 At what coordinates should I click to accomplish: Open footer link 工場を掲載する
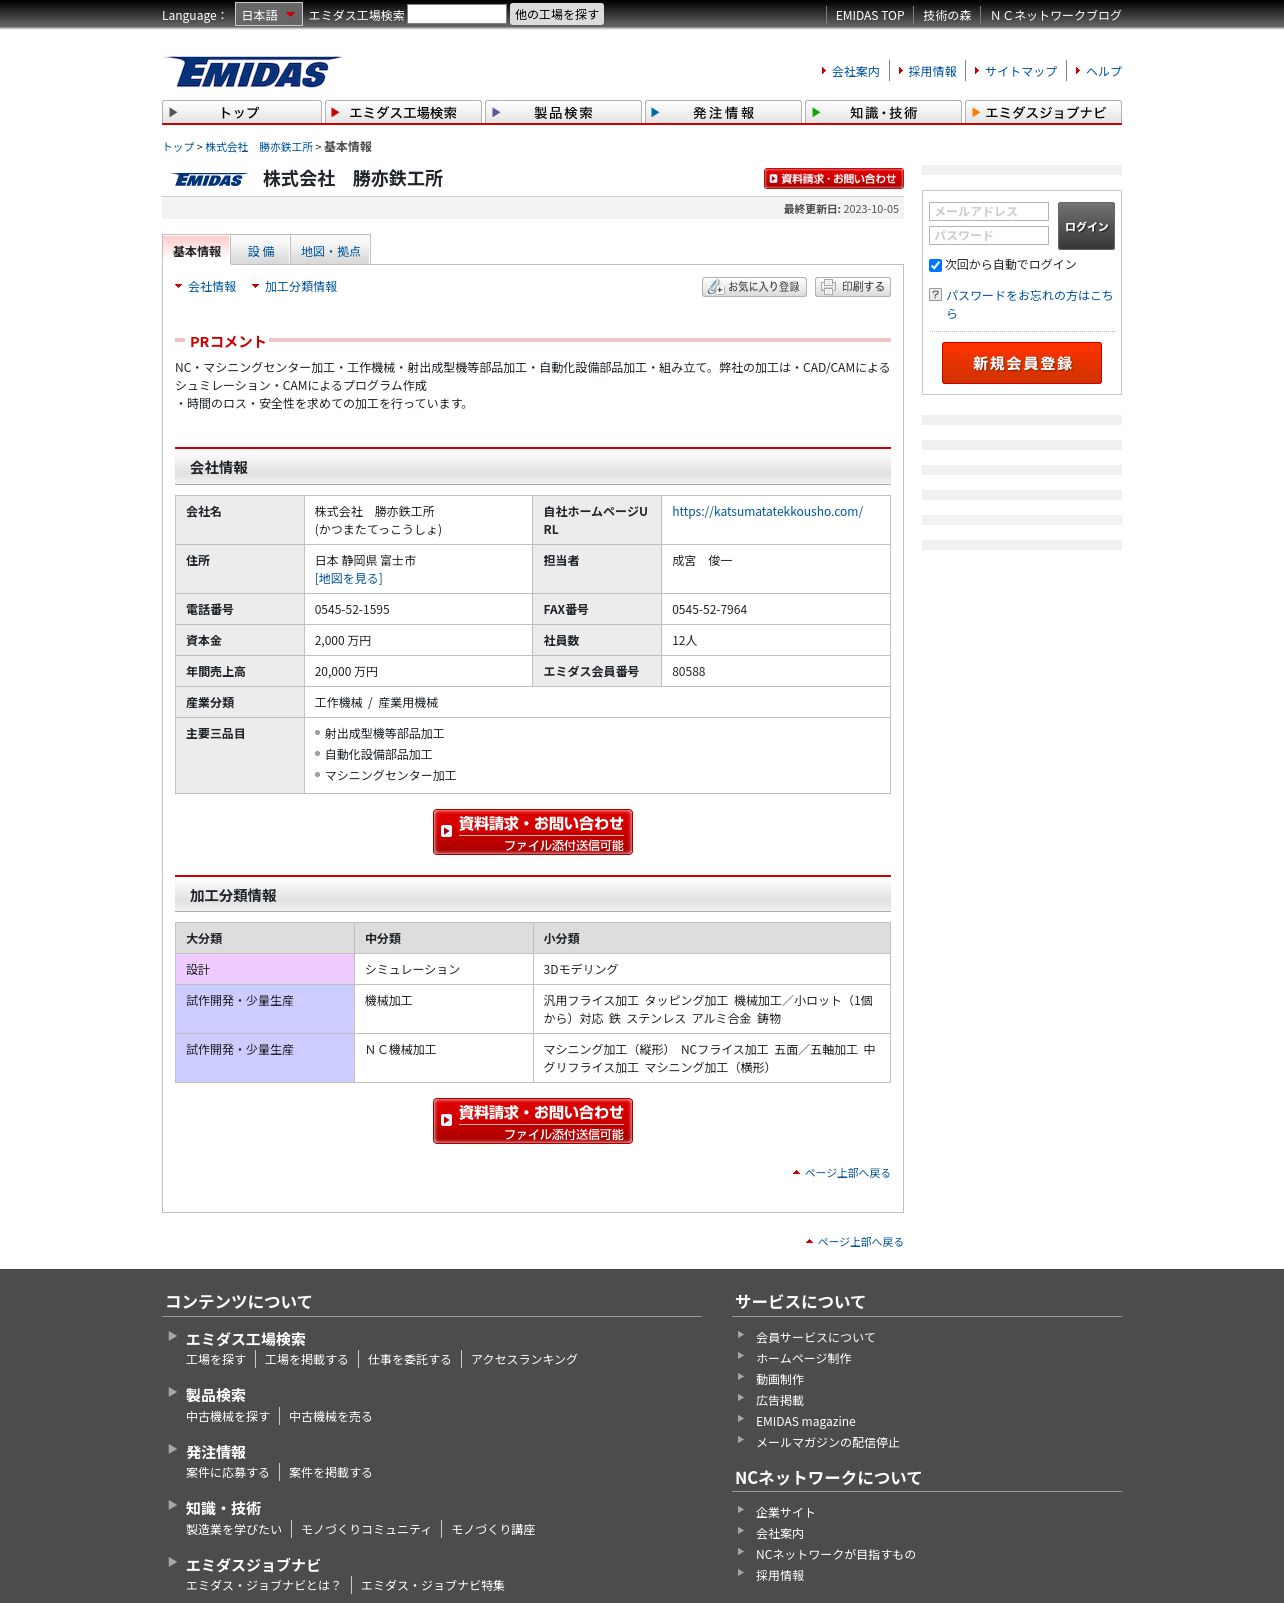coord(306,1359)
